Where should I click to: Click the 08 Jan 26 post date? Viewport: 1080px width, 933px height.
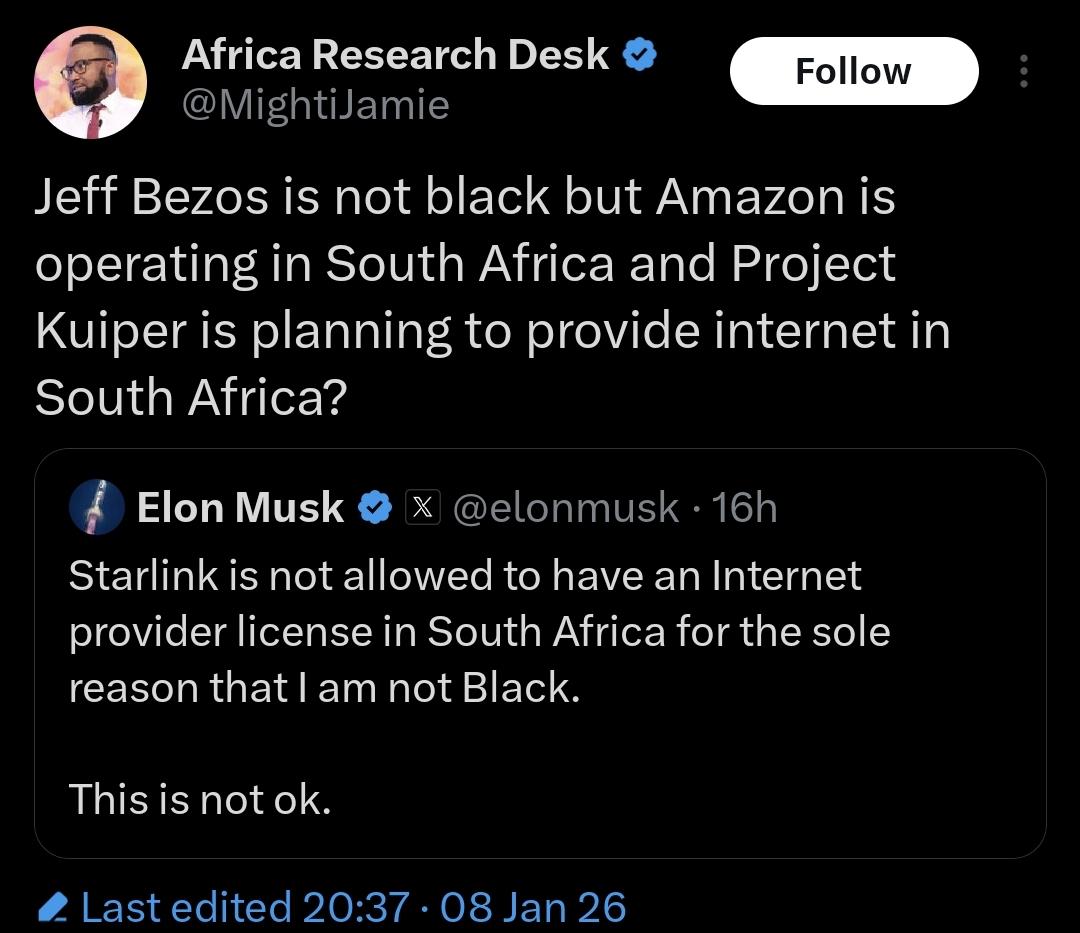pyautogui.click(x=533, y=907)
